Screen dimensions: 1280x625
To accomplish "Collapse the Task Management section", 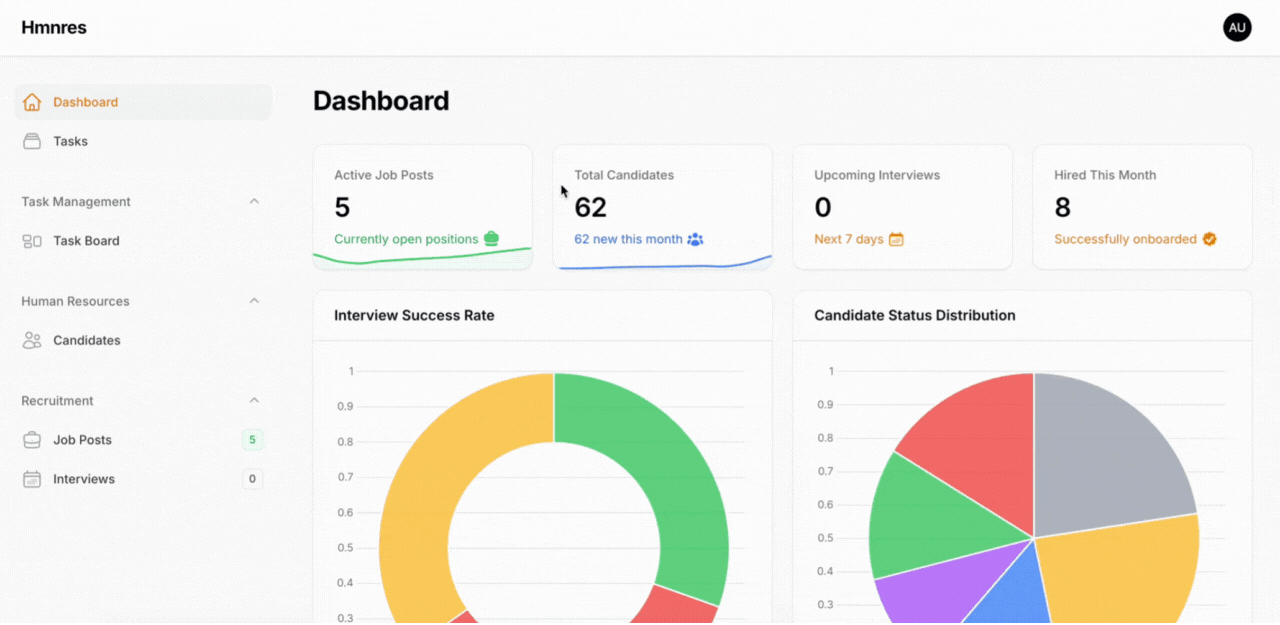I will pyautogui.click(x=254, y=201).
